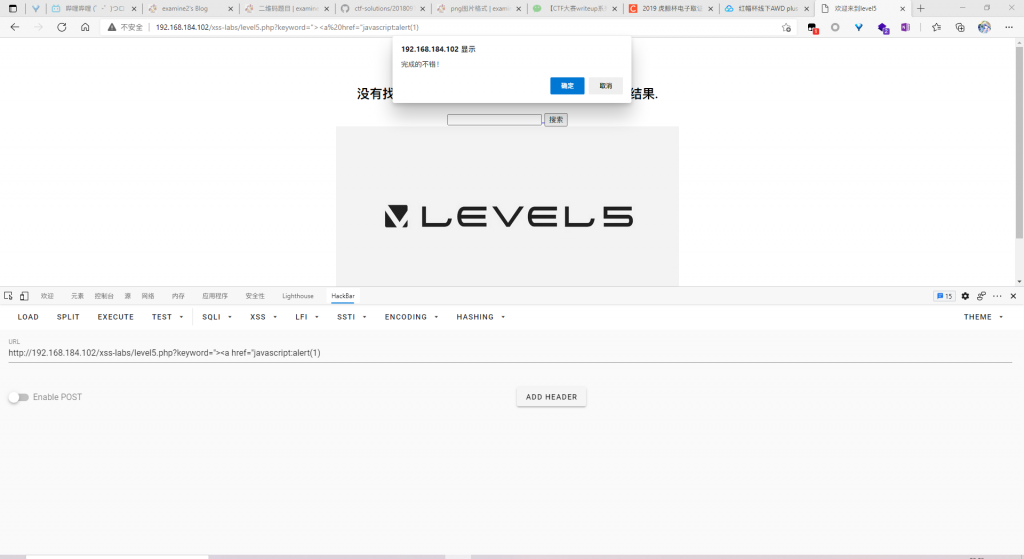Viewport: 1024px width, 559px height.
Task: Switch to the HackBar DevTools tab
Action: [x=343, y=296]
